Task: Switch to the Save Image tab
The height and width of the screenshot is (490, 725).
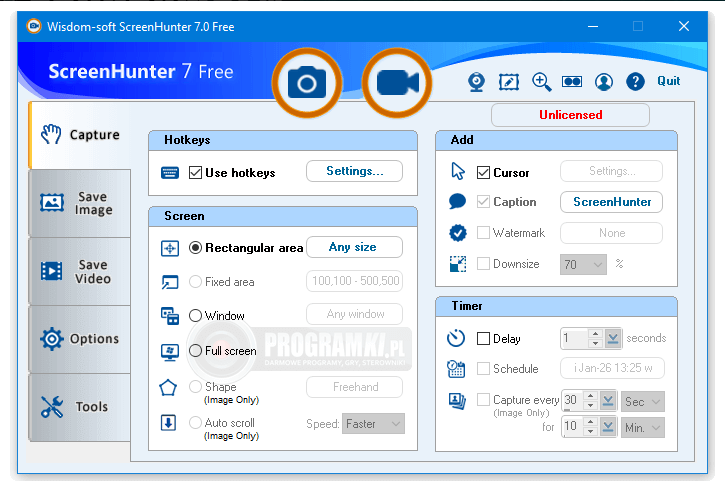Action: point(80,203)
